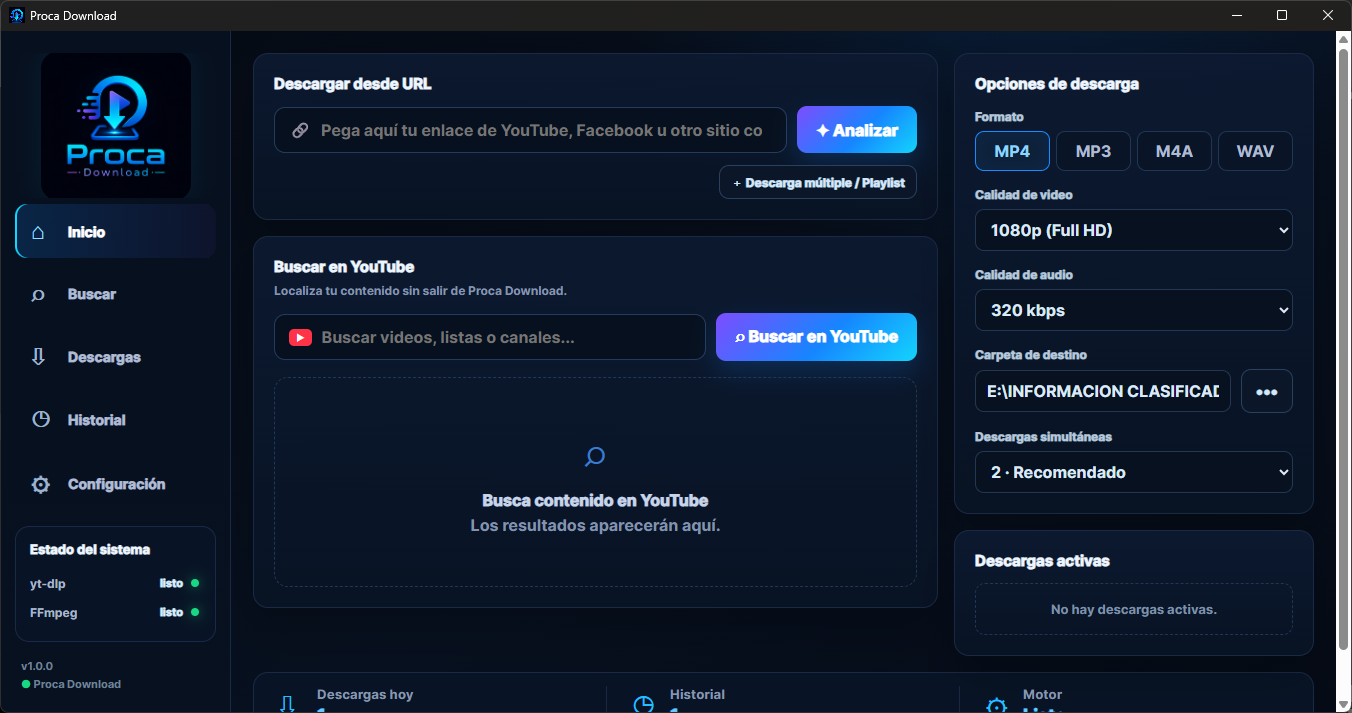
Task: Click the download arrow icon beside Descargas
Action: 39,357
